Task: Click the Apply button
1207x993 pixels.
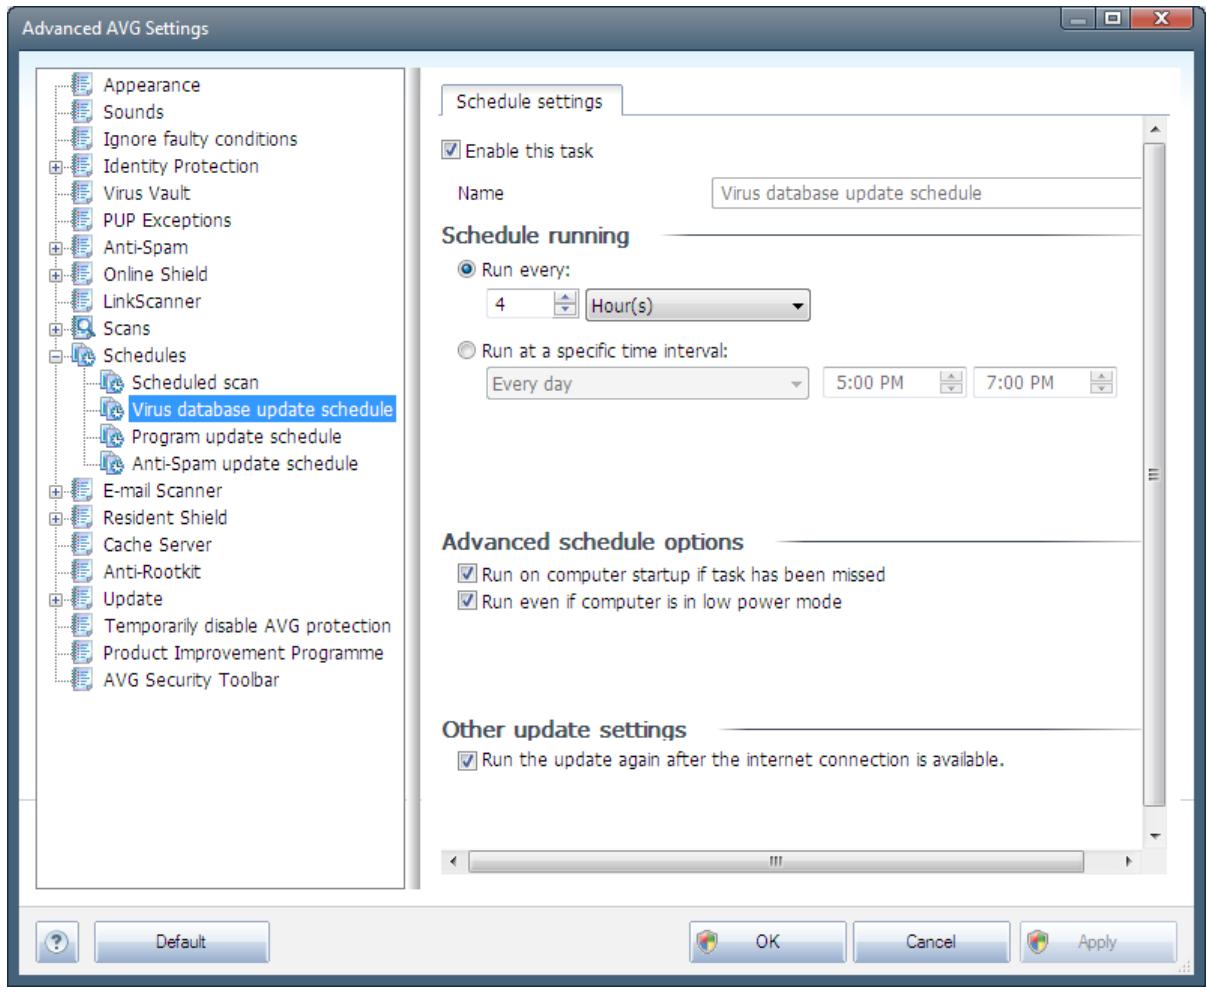Action: tap(1098, 942)
